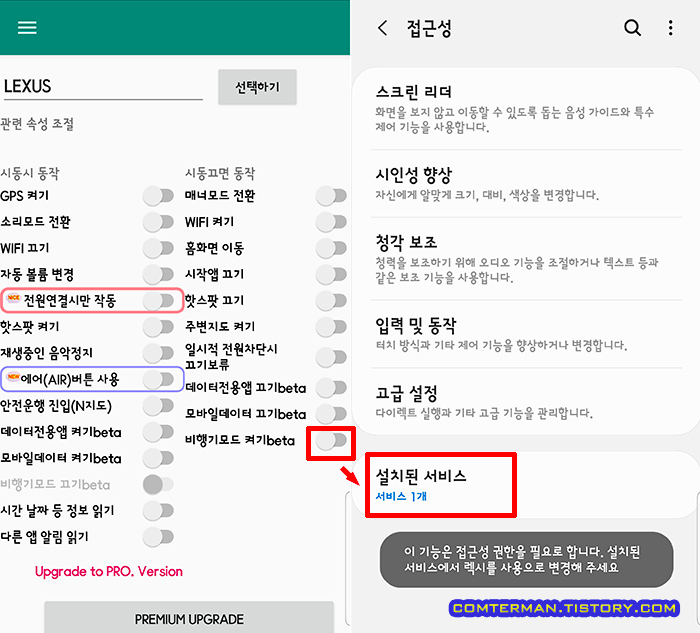The image size is (700, 633).
Task: Click the 선택하기 button
Action: tap(257, 87)
